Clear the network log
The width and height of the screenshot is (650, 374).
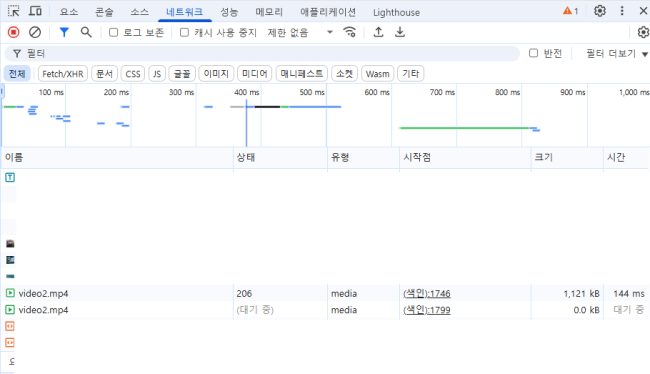pyautogui.click(x=35, y=32)
